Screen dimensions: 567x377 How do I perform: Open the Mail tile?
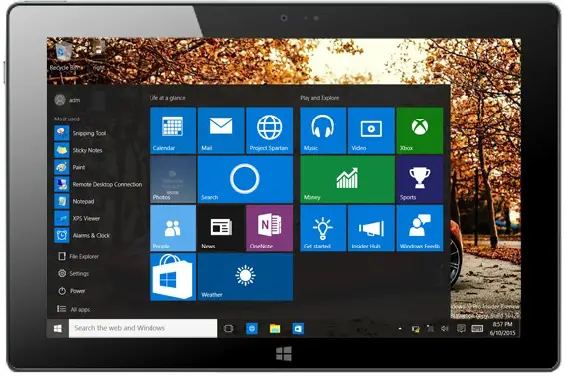[x=221, y=130]
